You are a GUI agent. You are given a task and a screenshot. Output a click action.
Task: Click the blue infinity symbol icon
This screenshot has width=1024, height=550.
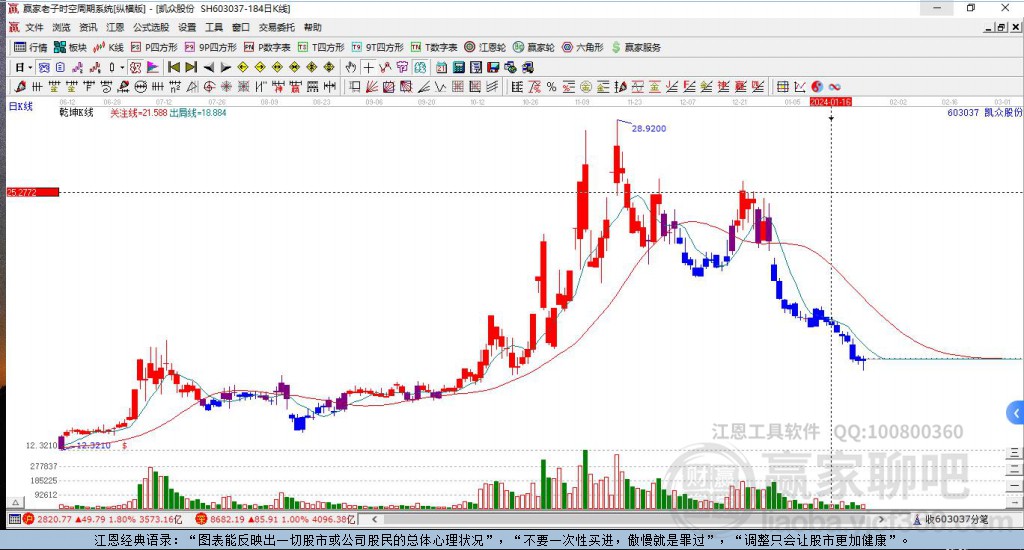(834, 86)
